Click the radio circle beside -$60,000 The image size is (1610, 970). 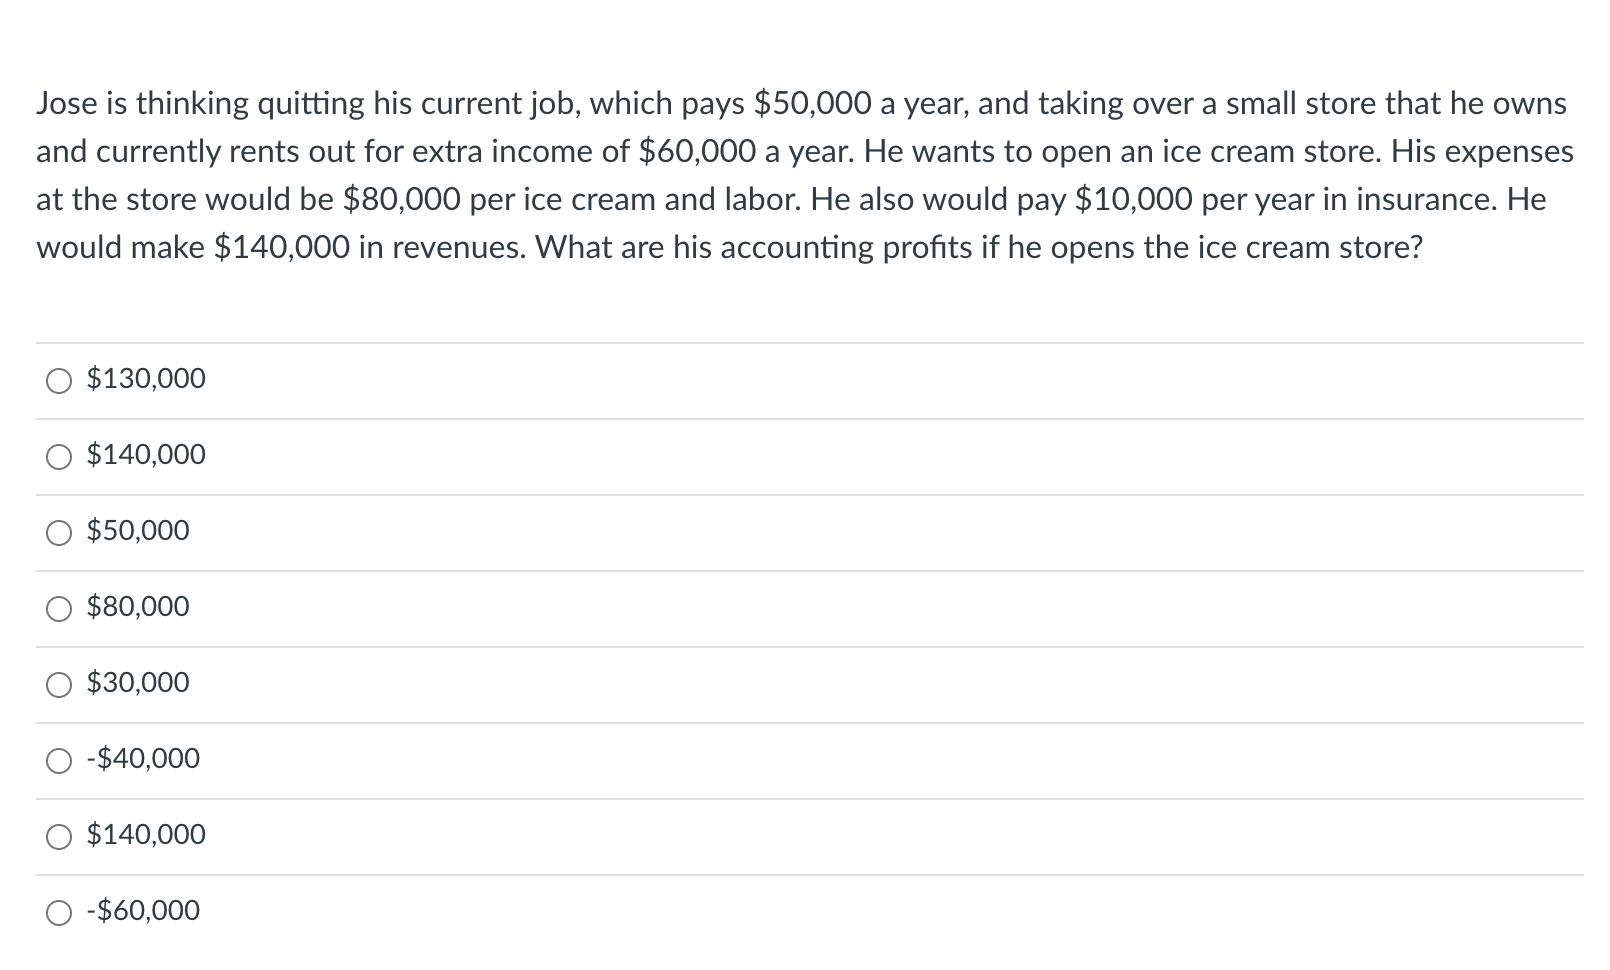coord(60,913)
